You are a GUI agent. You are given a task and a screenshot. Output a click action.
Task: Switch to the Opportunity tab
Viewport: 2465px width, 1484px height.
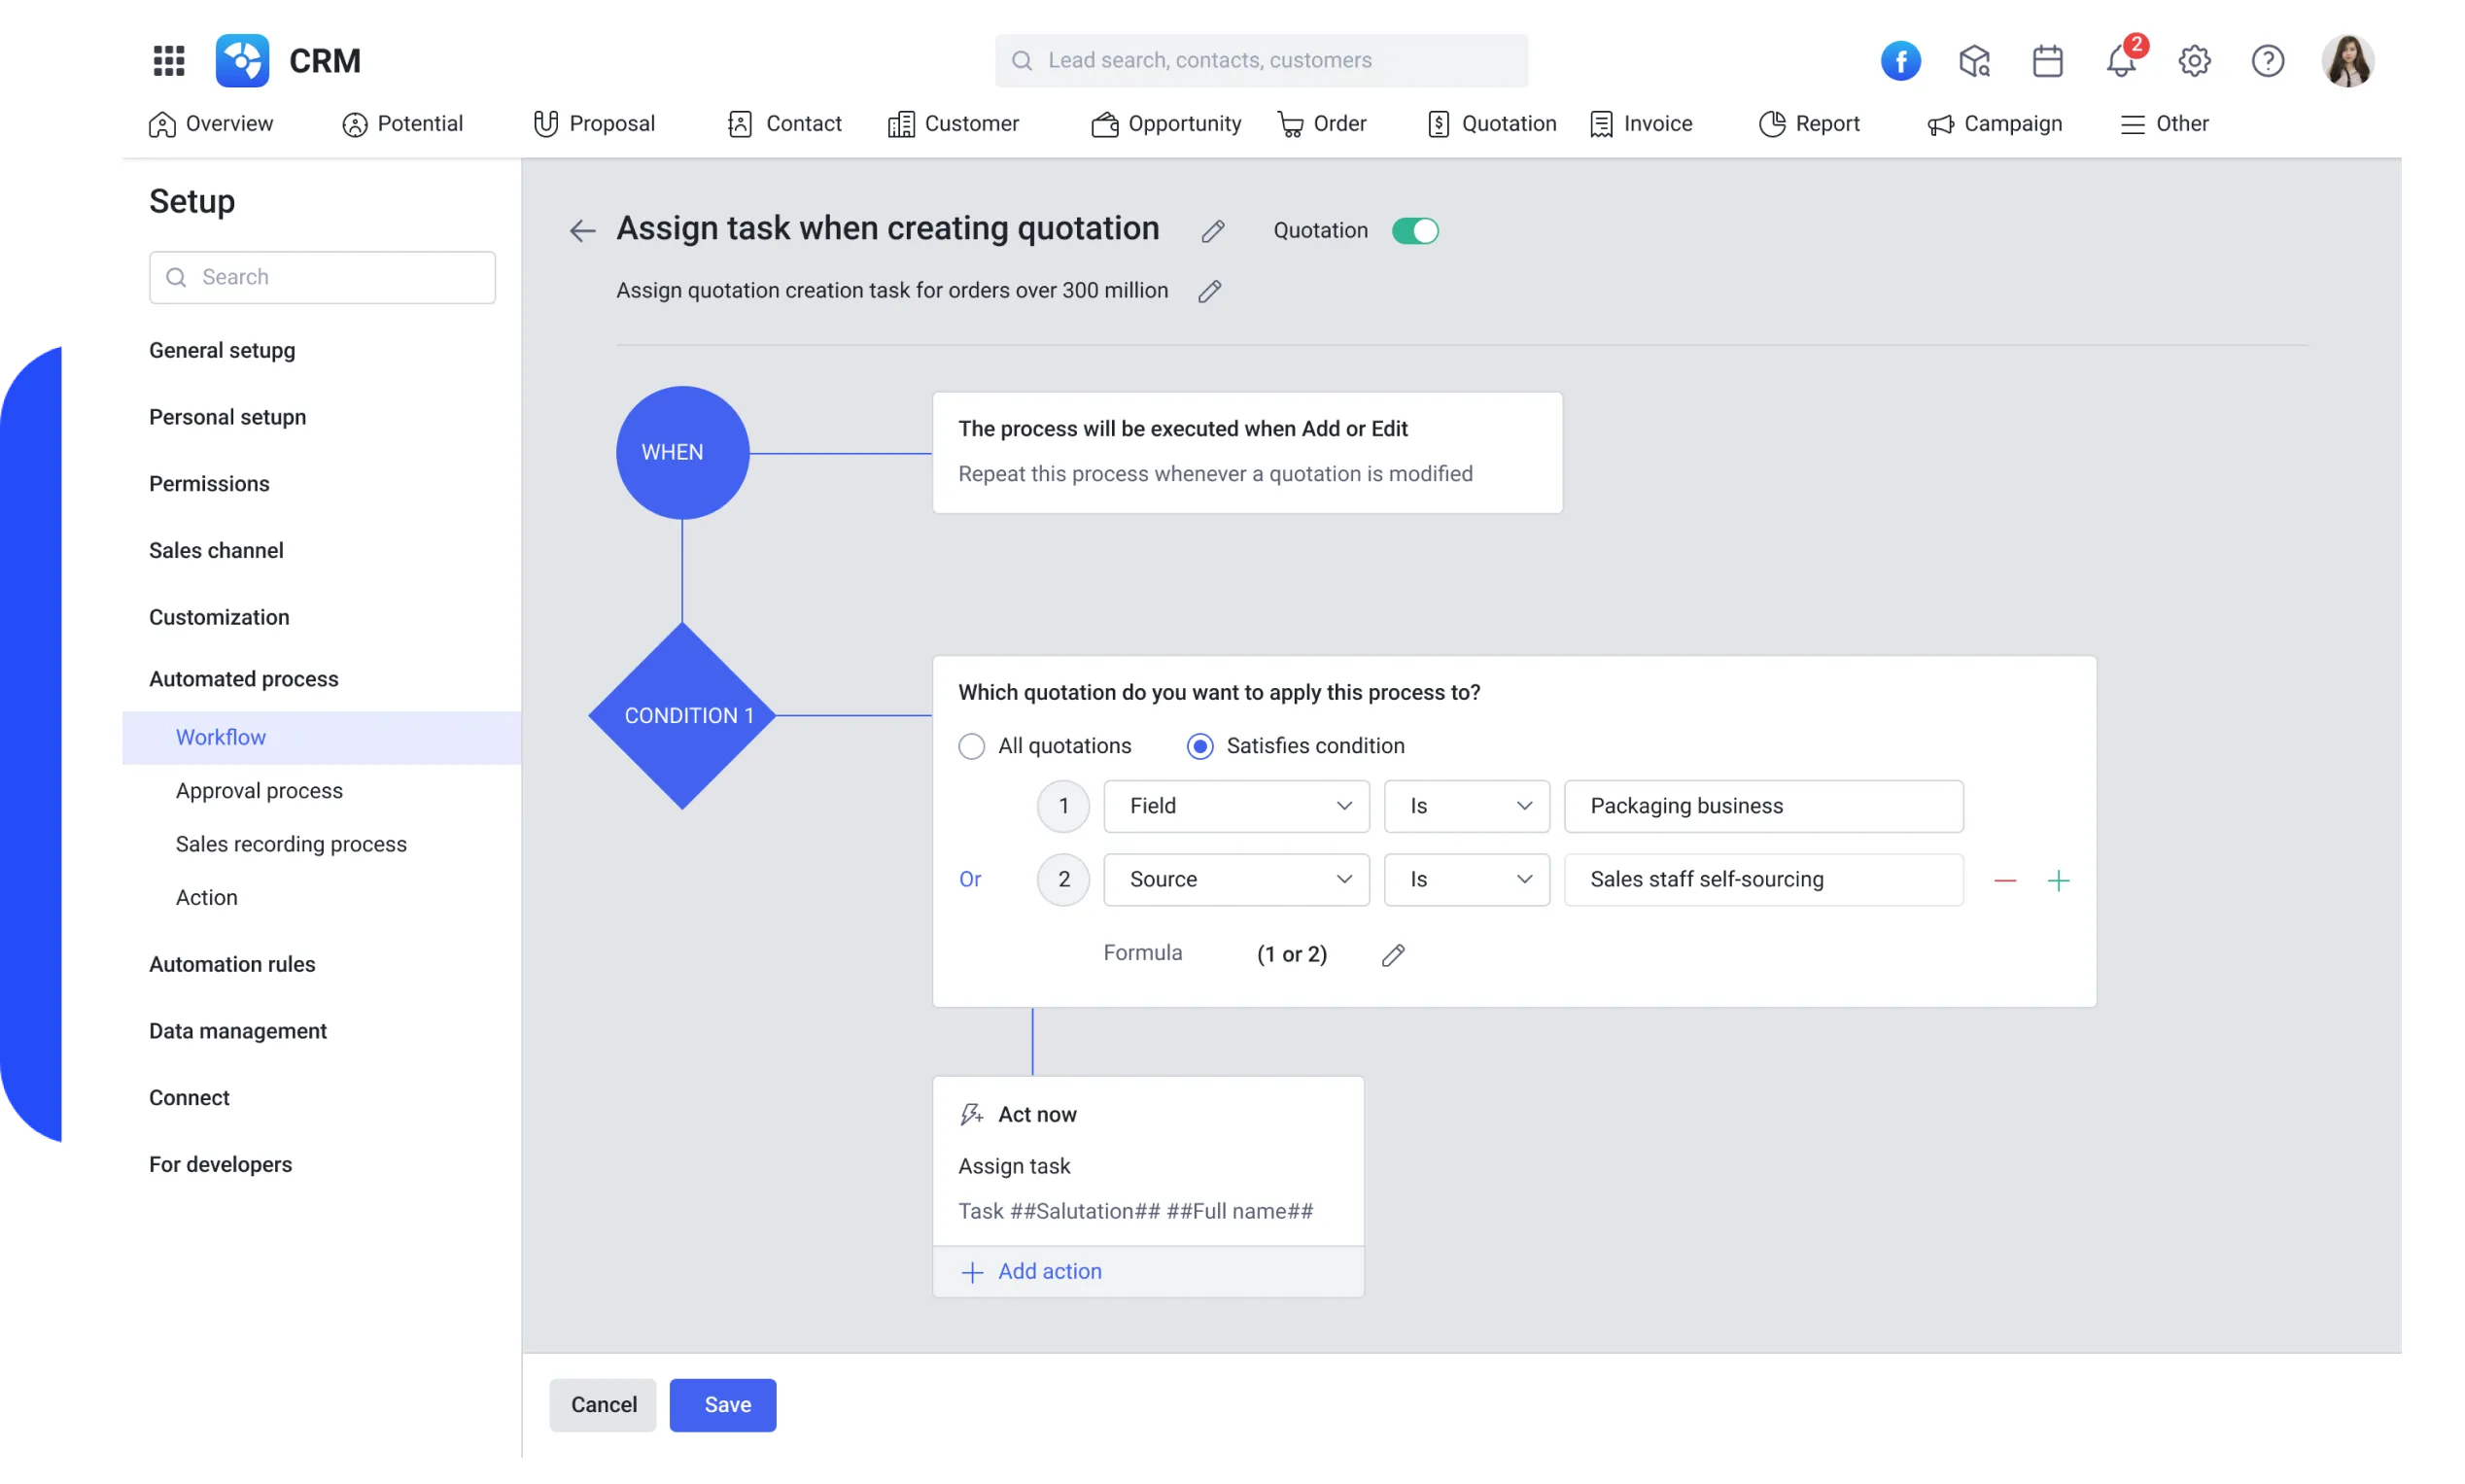coord(1165,123)
